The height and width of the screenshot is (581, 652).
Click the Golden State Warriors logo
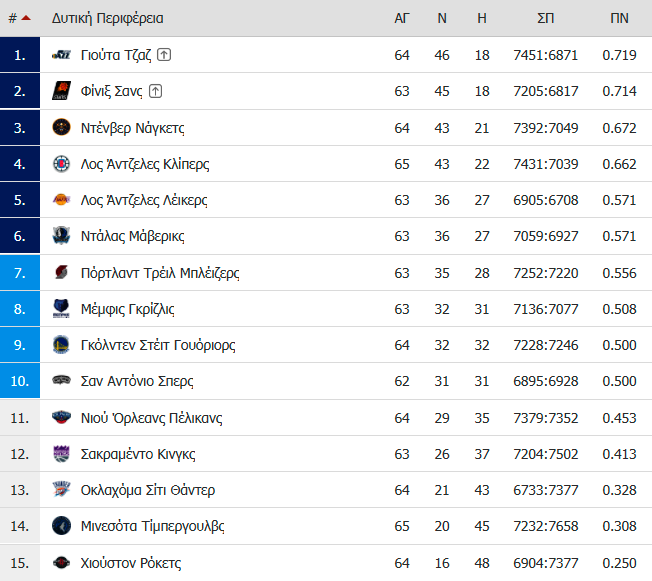tap(61, 345)
